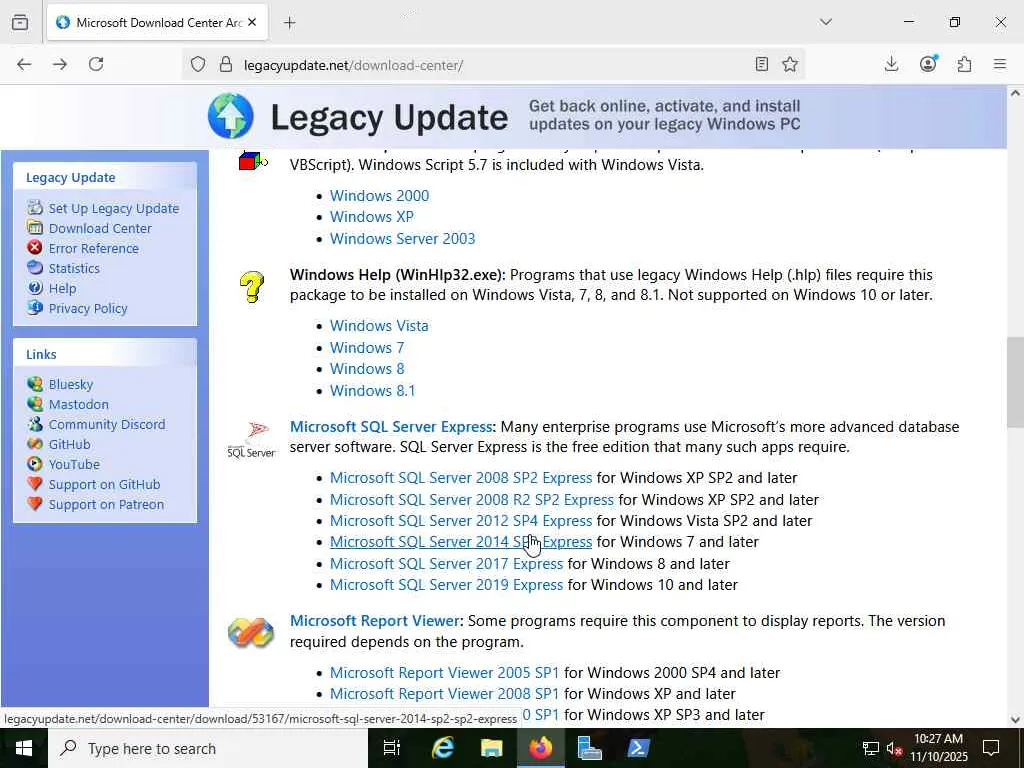Open the Firefox account icon
1024x768 pixels.
point(928,63)
